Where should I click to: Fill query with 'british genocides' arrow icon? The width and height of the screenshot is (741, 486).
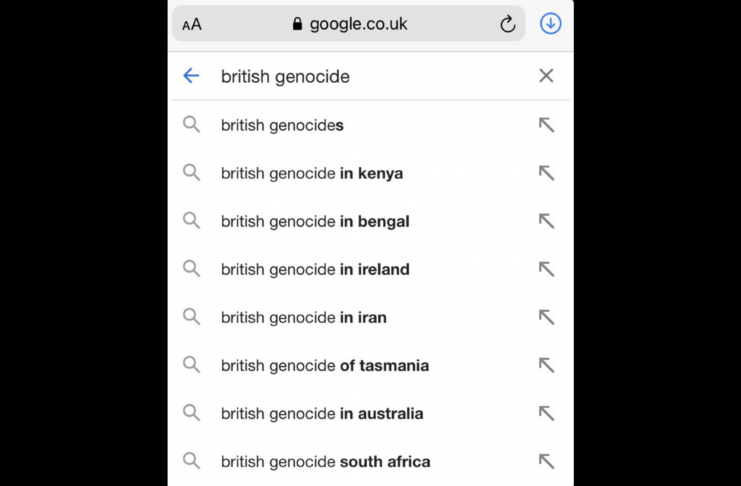point(546,125)
